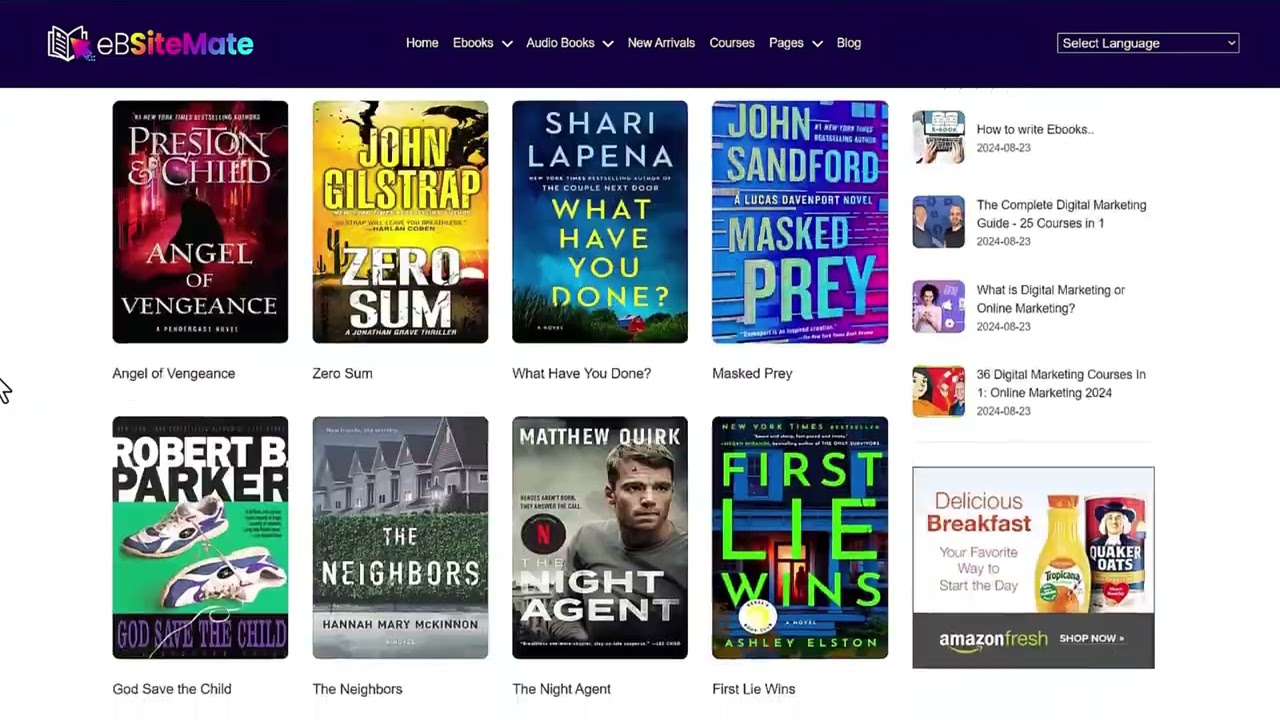Open The Neighbors title link
1280x720 pixels.
click(x=357, y=689)
